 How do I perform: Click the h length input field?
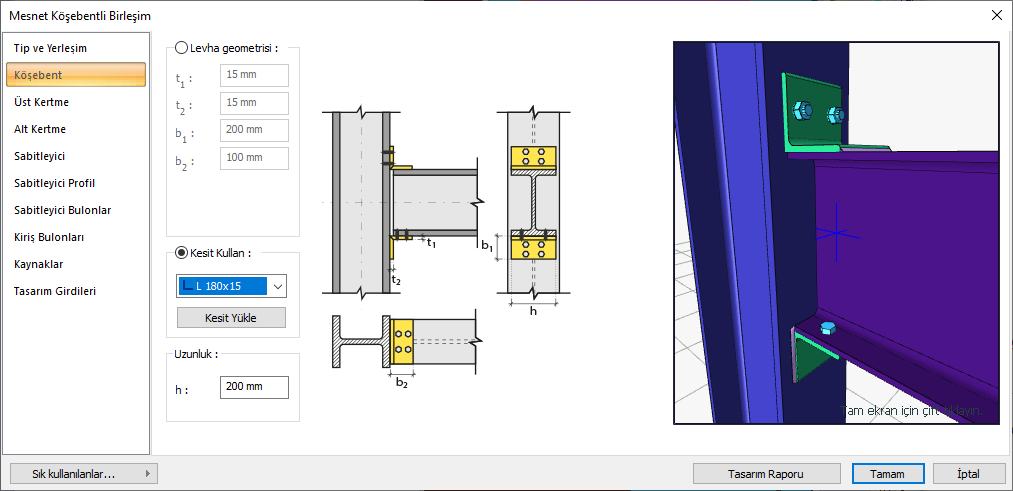[254, 387]
